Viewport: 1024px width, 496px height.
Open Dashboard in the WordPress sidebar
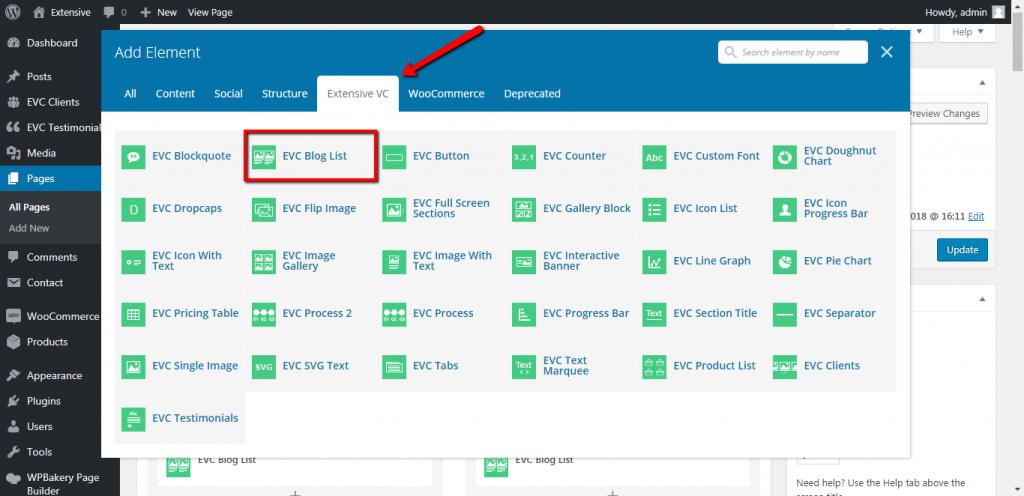[x=50, y=43]
